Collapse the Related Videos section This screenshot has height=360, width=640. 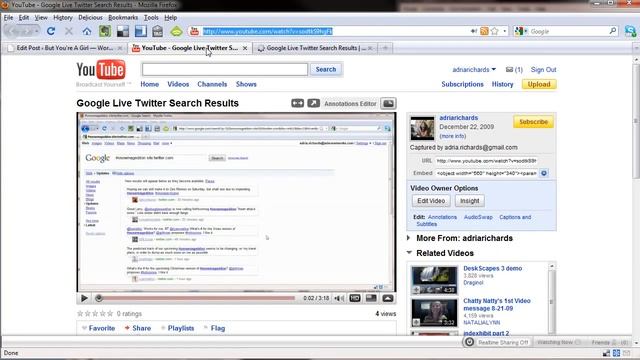pyautogui.click(x=409, y=253)
